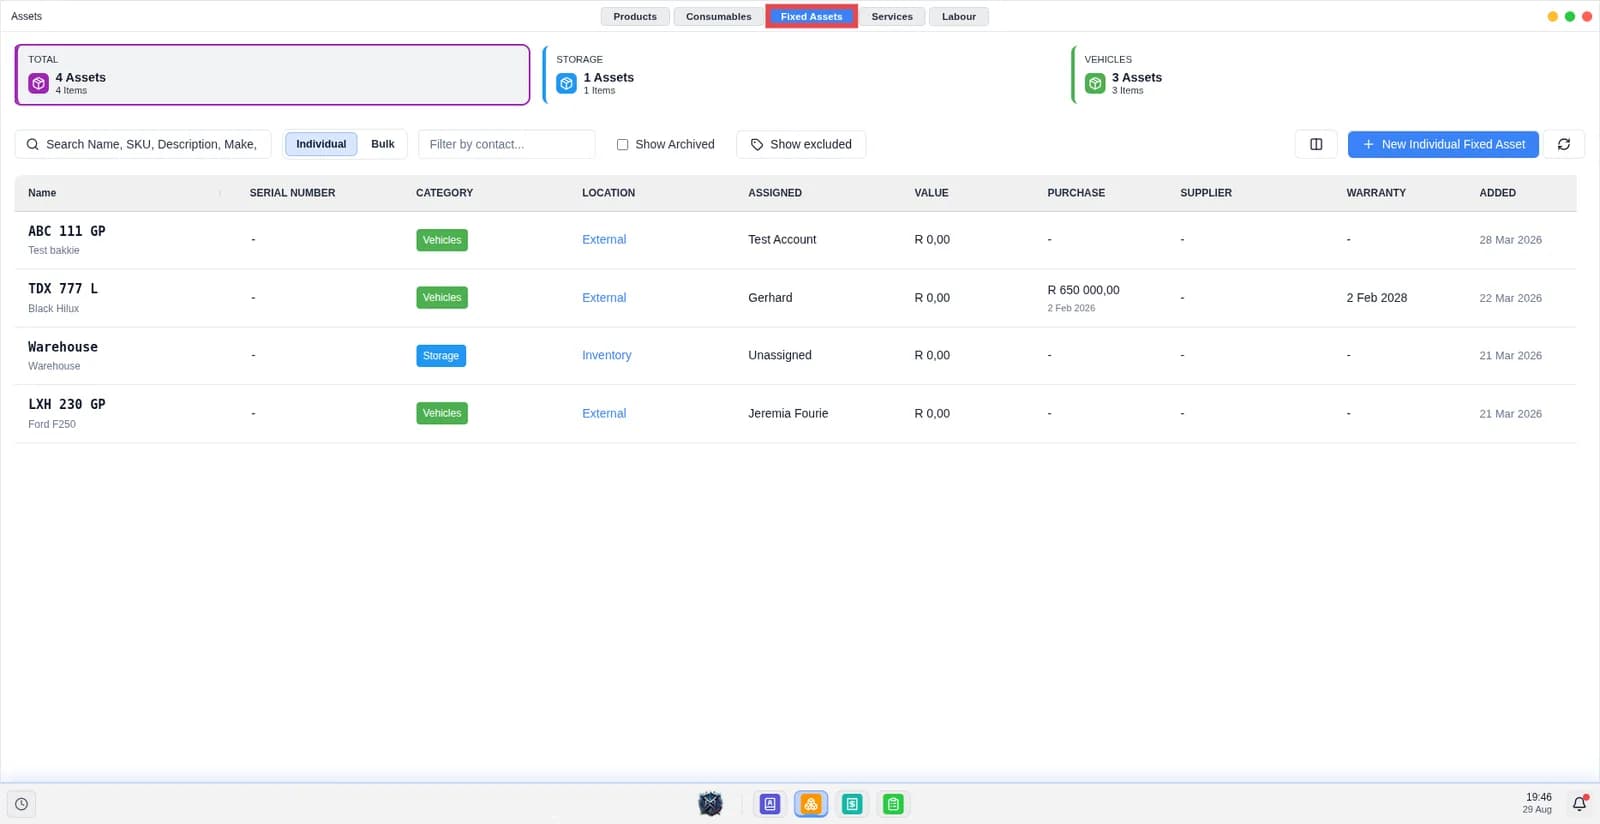Click the plus icon on New Individual Fixed Asset
Viewport: 1600px width, 824px height.
coord(1368,144)
